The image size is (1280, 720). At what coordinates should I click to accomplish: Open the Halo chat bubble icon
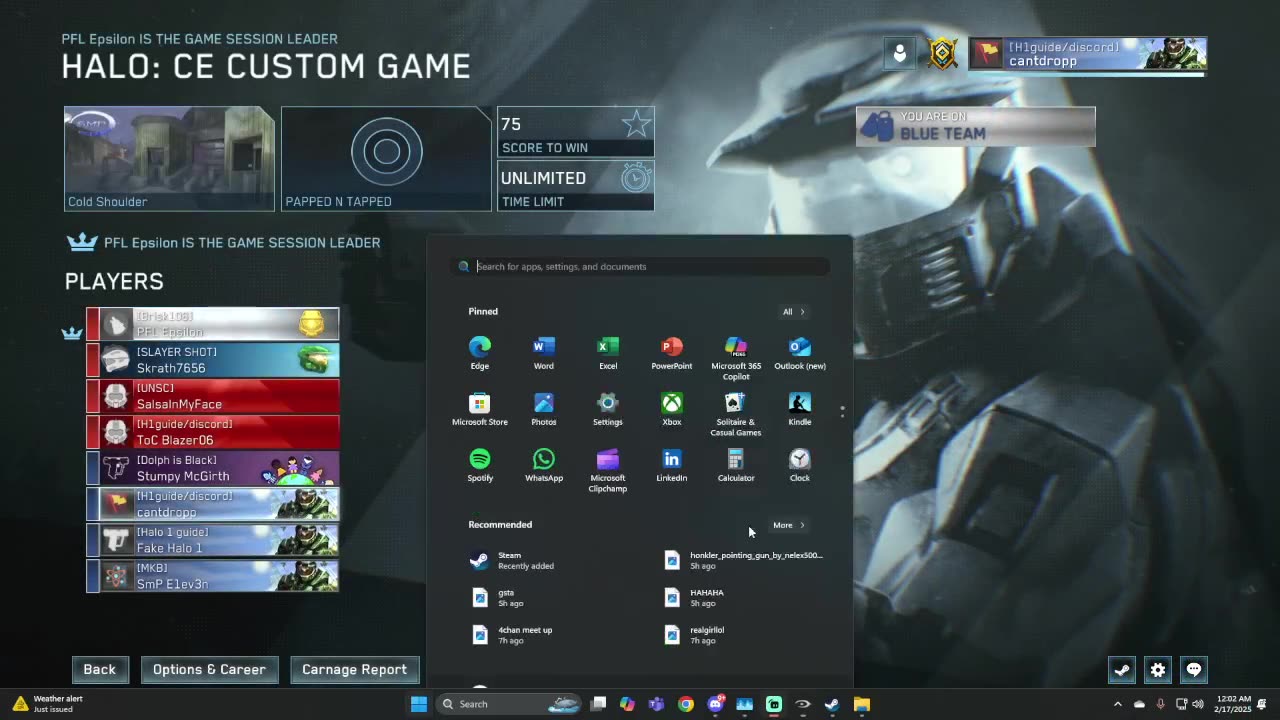tap(1194, 670)
